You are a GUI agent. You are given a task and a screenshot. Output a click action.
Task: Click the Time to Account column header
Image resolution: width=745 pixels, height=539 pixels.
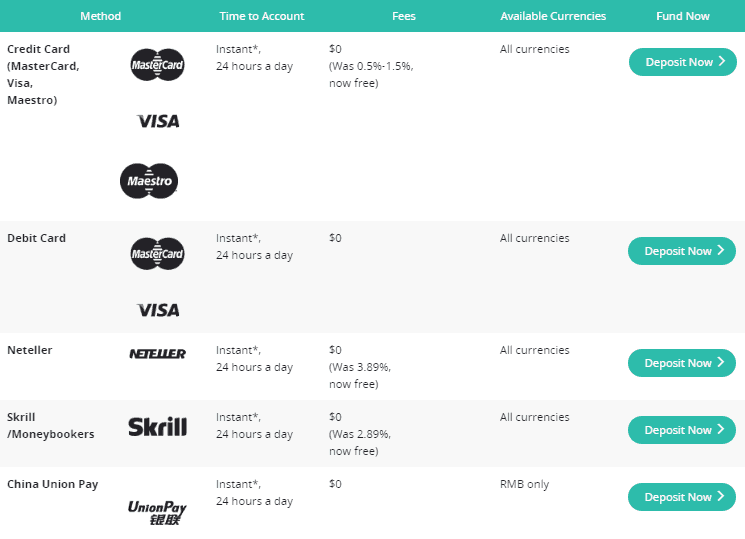point(262,16)
